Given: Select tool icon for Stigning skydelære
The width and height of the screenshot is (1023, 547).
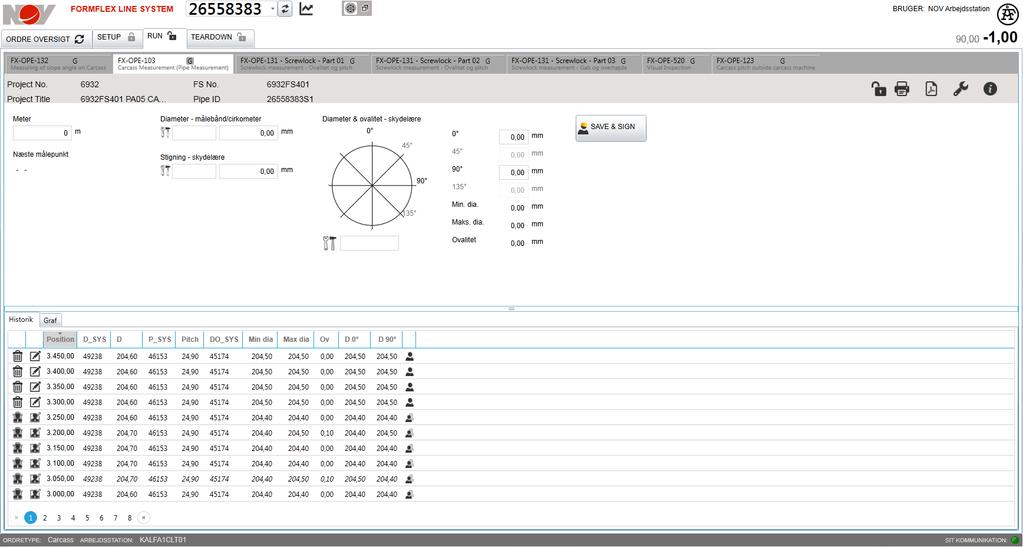Looking at the screenshot, I should tap(166, 171).
